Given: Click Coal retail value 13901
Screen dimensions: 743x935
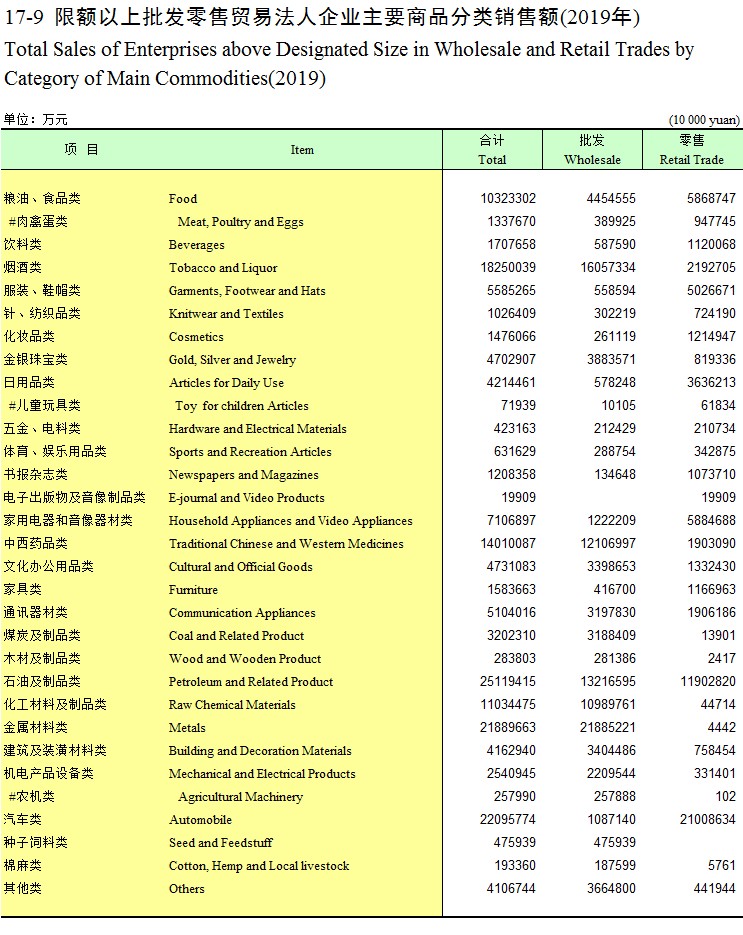Looking at the screenshot, I should point(719,636).
